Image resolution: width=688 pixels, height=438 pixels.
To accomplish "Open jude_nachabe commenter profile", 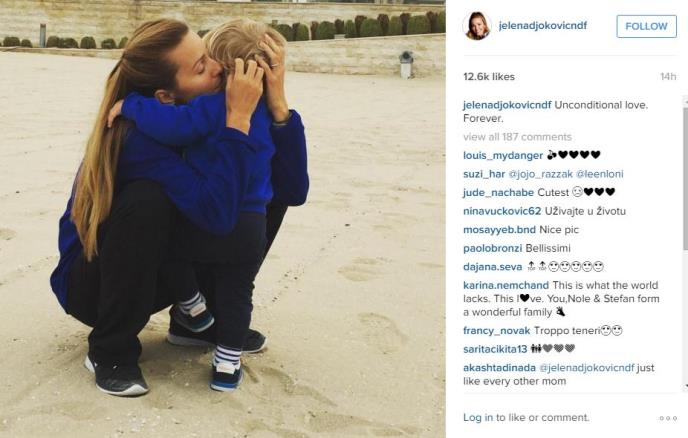I will [x=498, y=192].
